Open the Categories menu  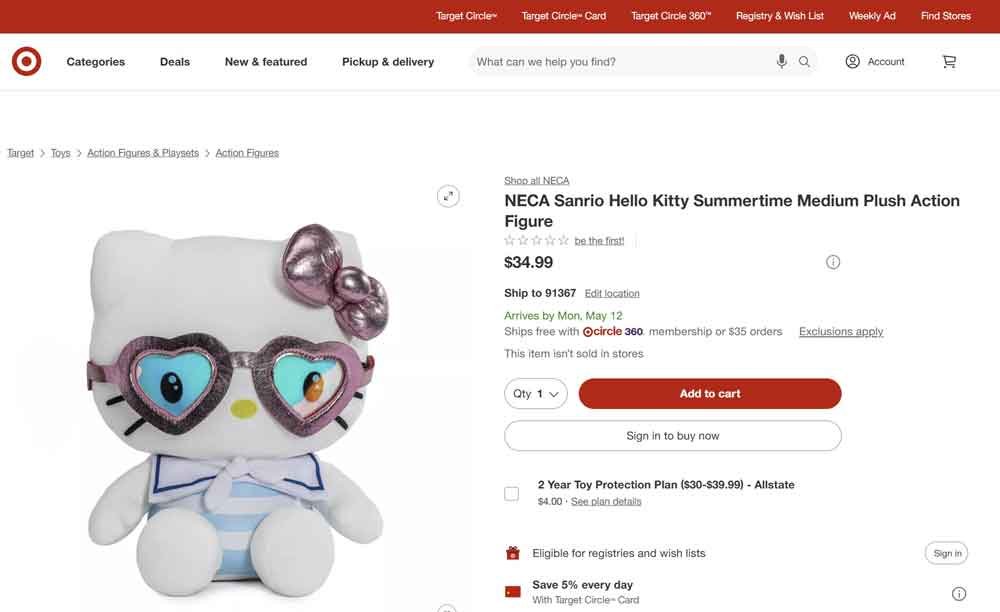tap(95, 61)
